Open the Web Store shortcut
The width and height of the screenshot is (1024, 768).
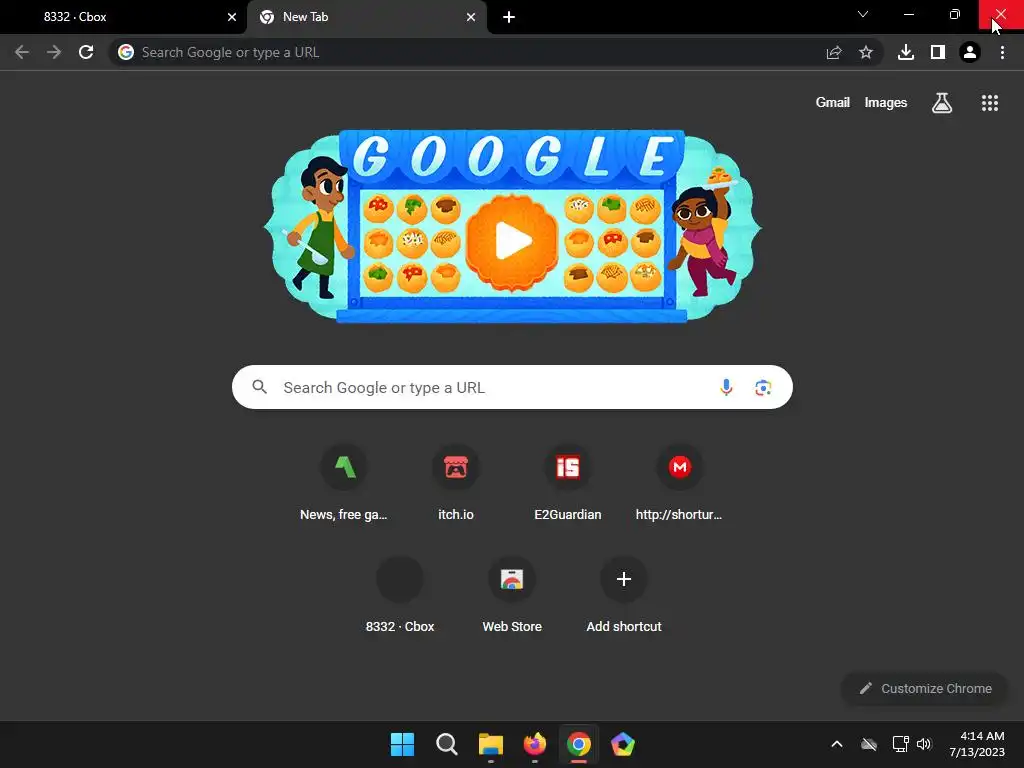[x=512, y=595]
